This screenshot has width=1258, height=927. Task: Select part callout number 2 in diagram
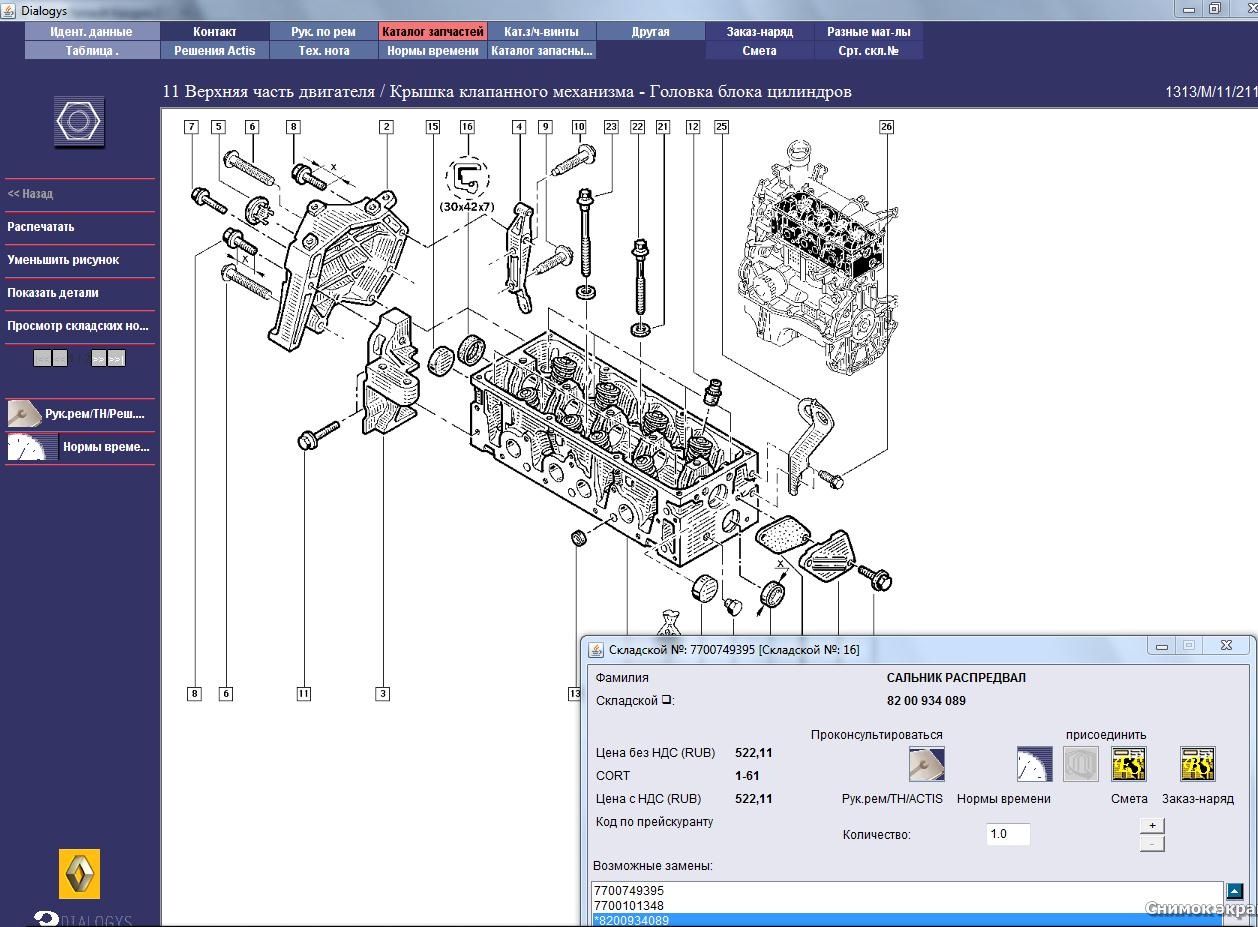point(386,127)
